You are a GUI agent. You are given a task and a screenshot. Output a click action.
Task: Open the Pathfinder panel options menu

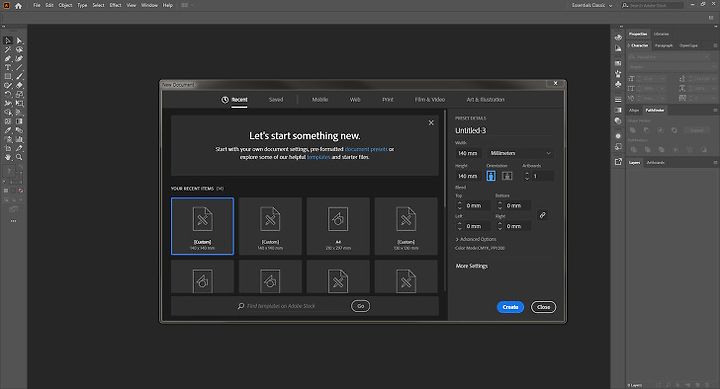coord(715,110)
